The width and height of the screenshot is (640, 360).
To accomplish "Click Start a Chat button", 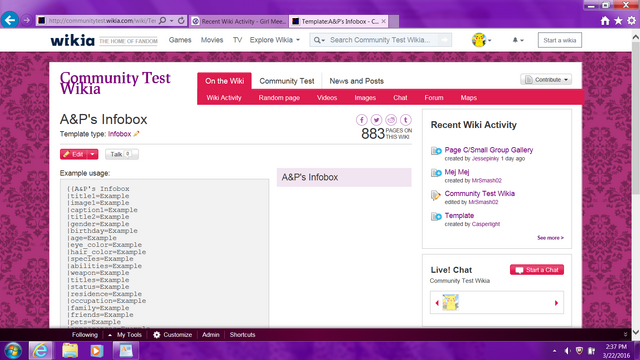I will [537, 270].
